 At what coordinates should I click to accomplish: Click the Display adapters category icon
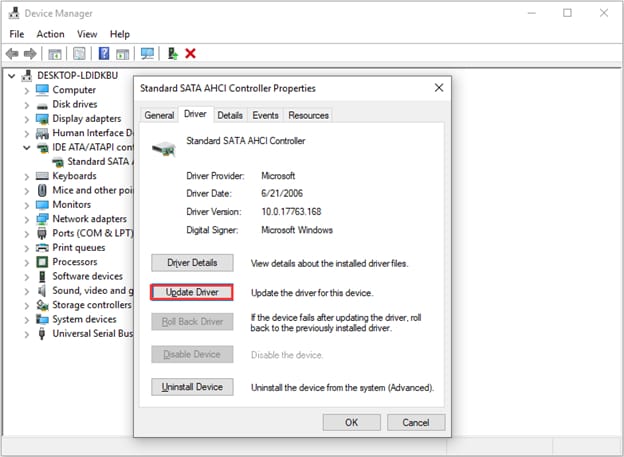tap(42, 119)
